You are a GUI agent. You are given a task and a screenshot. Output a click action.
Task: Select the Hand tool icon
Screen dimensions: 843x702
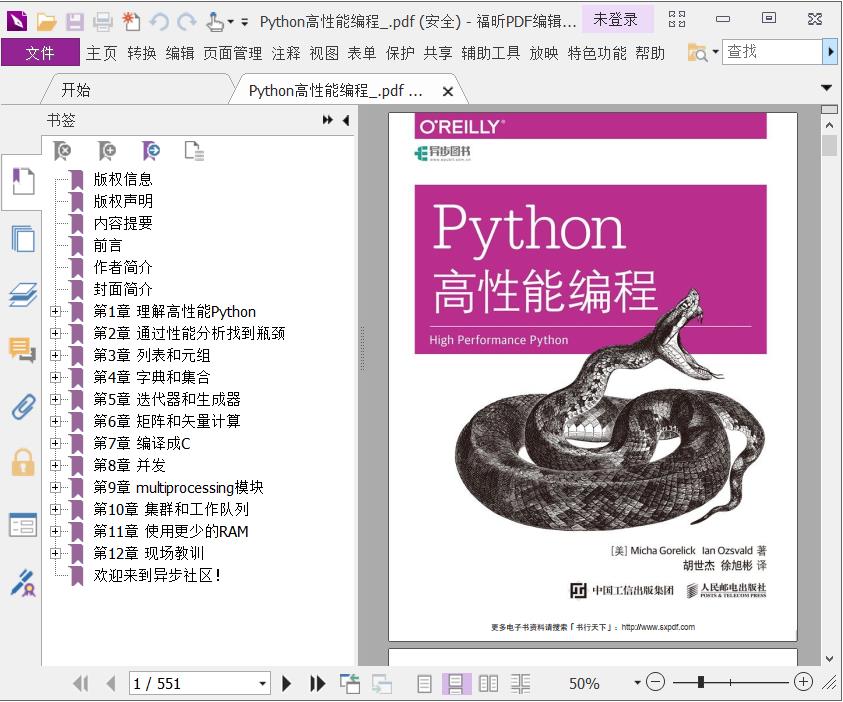[x=215, y=22]
